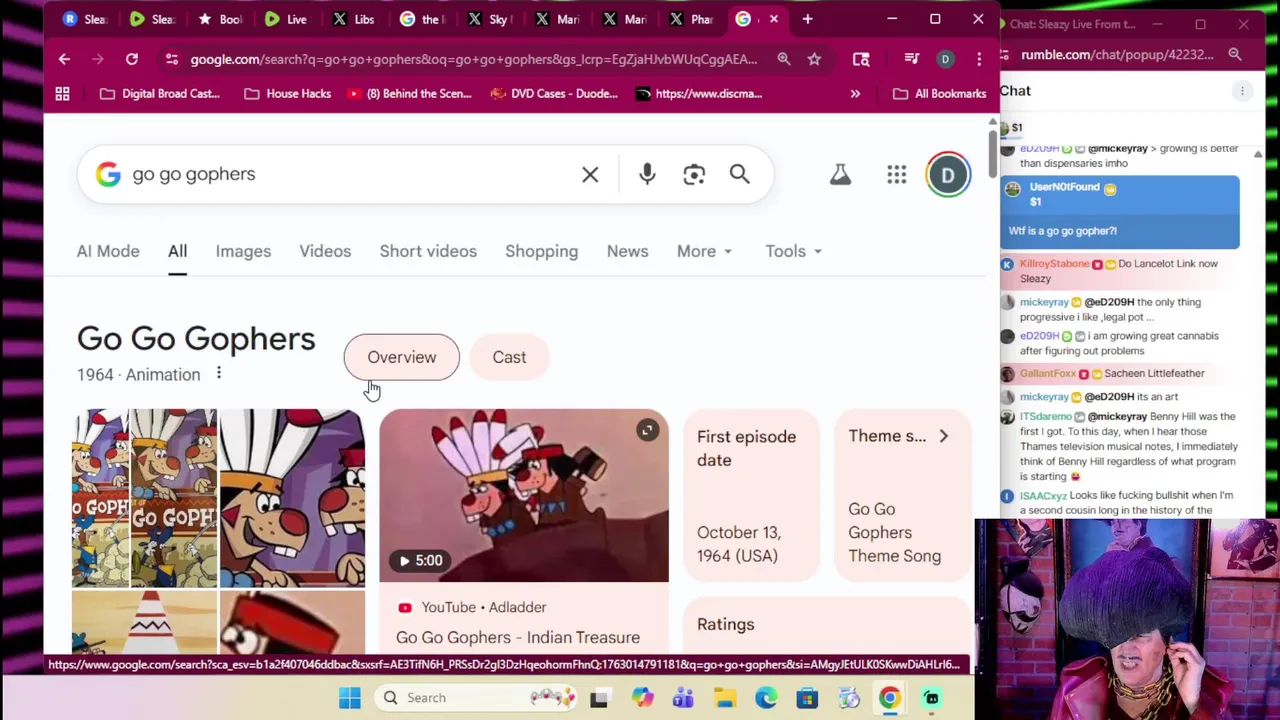Open the Rumble chat options menu
Screen dimensions: 1280x720
pyautogui.click(x=1242, y=91)
